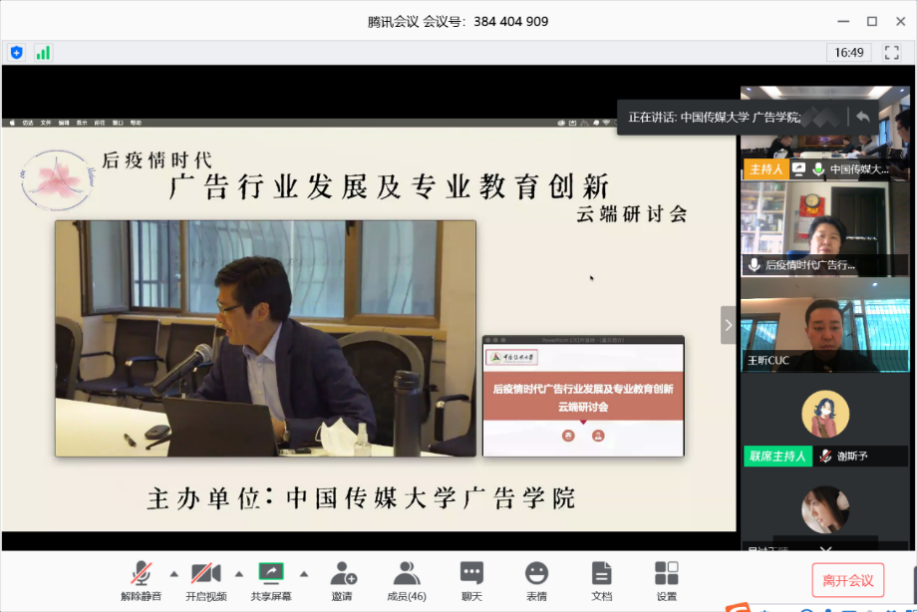Open the 表情 emoji reactions
The width and height of the screenshot is (917, 612).
tap(537, 580)
